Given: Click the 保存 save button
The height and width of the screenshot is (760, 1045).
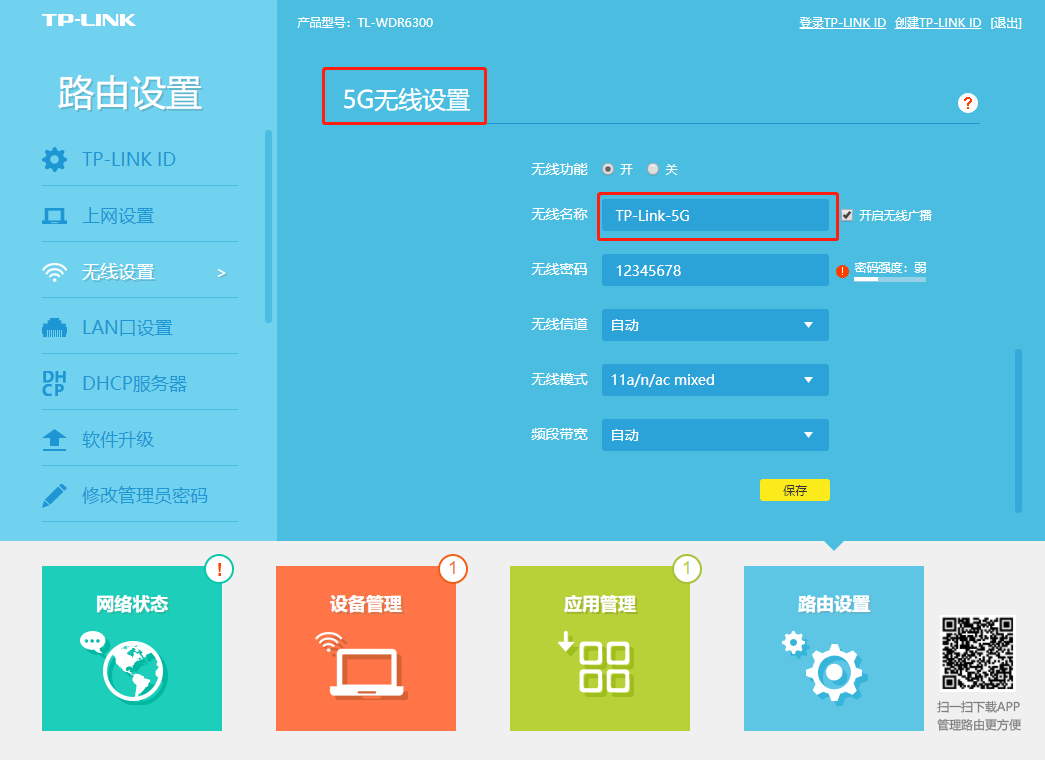Looking at the screenshot, I should coord(795,490).
